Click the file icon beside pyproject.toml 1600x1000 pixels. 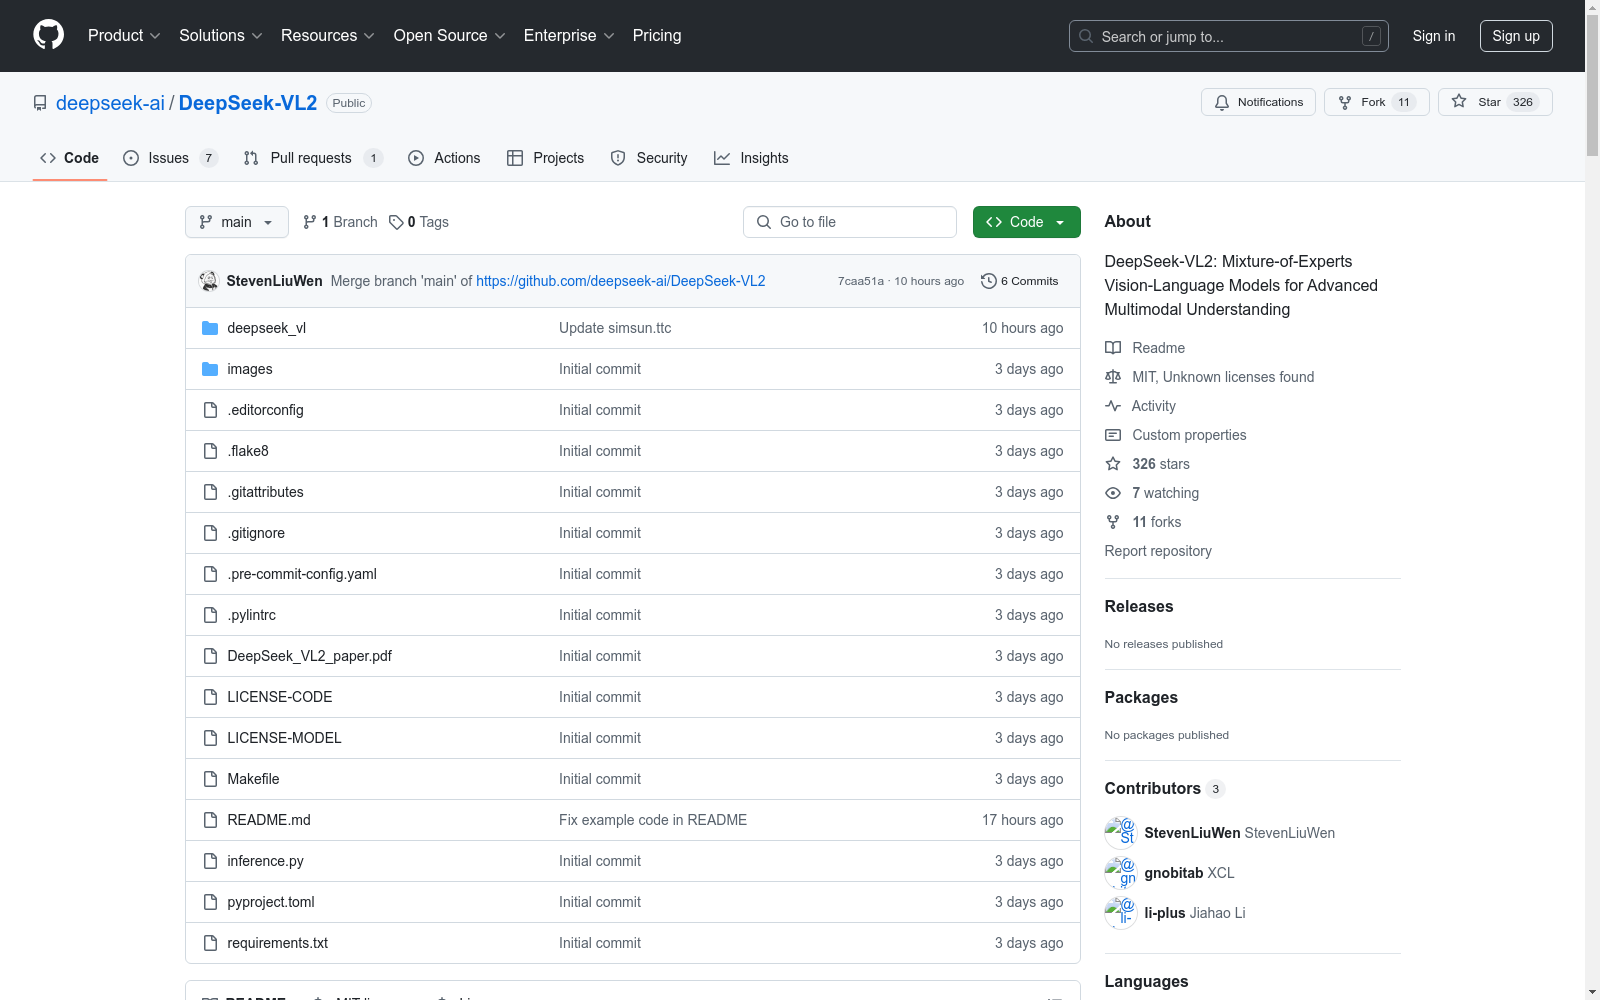click(210, 902)
